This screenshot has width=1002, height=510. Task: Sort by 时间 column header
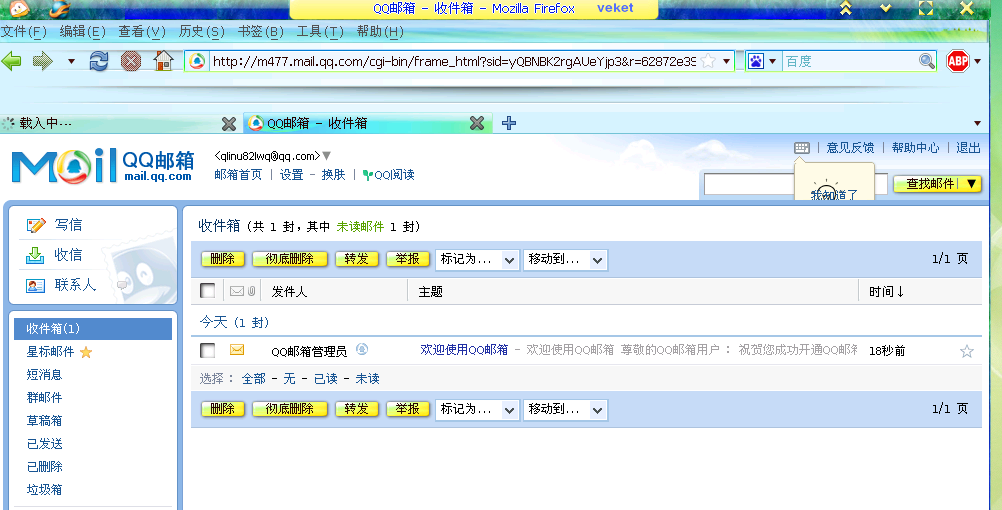(x=887, y=291)
